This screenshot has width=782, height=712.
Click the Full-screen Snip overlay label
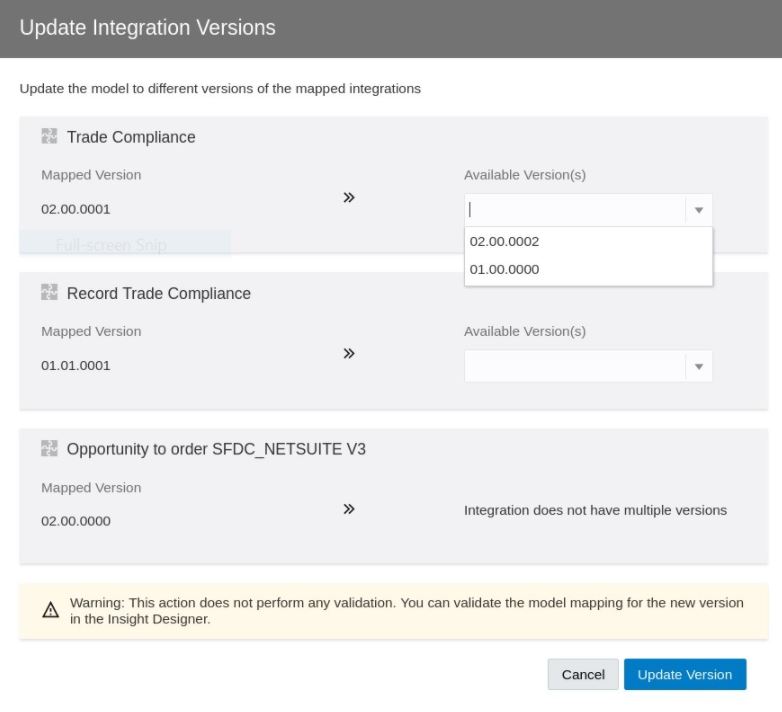coord(112,245)
